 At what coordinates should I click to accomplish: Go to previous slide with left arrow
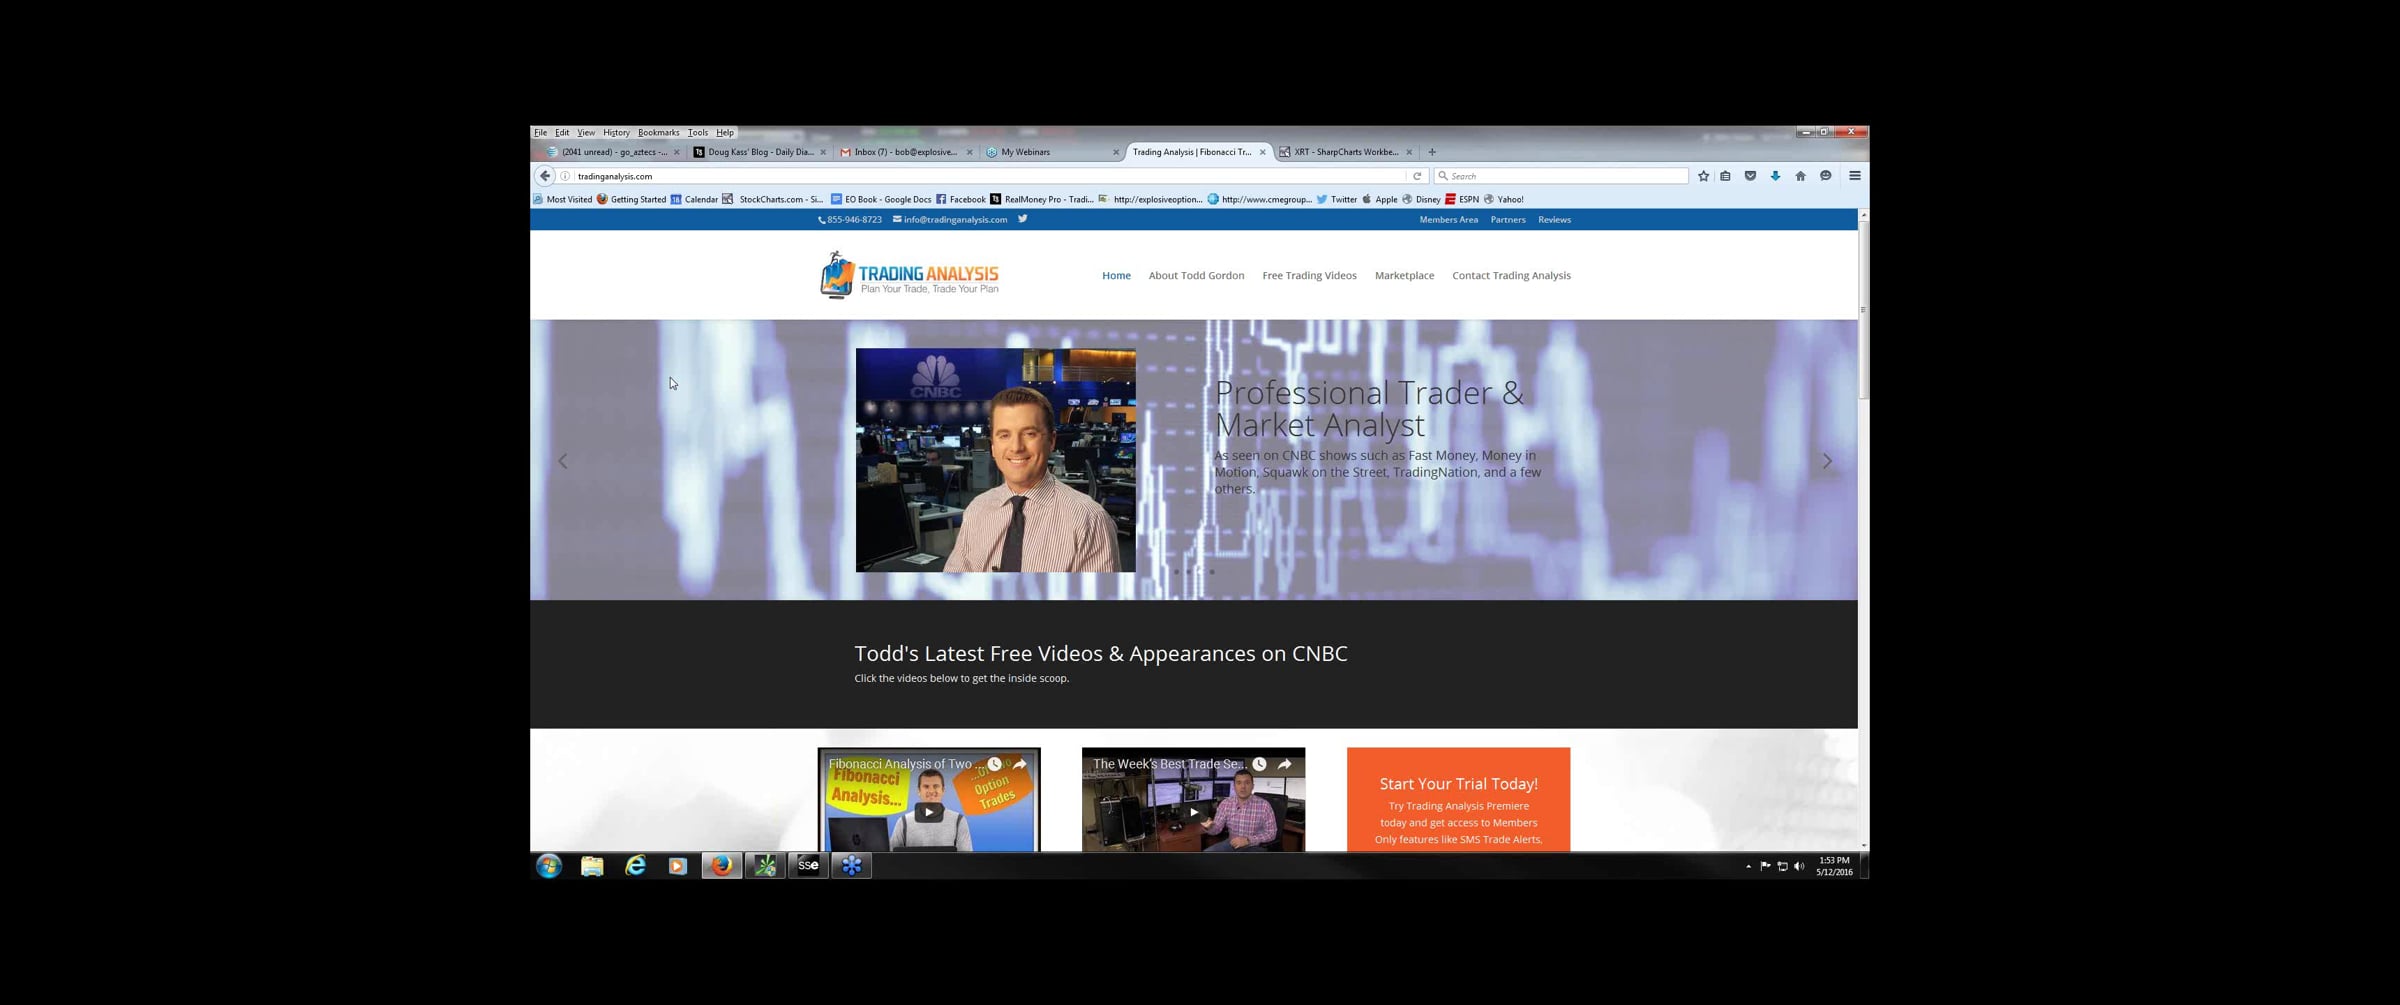click(563, 461)
